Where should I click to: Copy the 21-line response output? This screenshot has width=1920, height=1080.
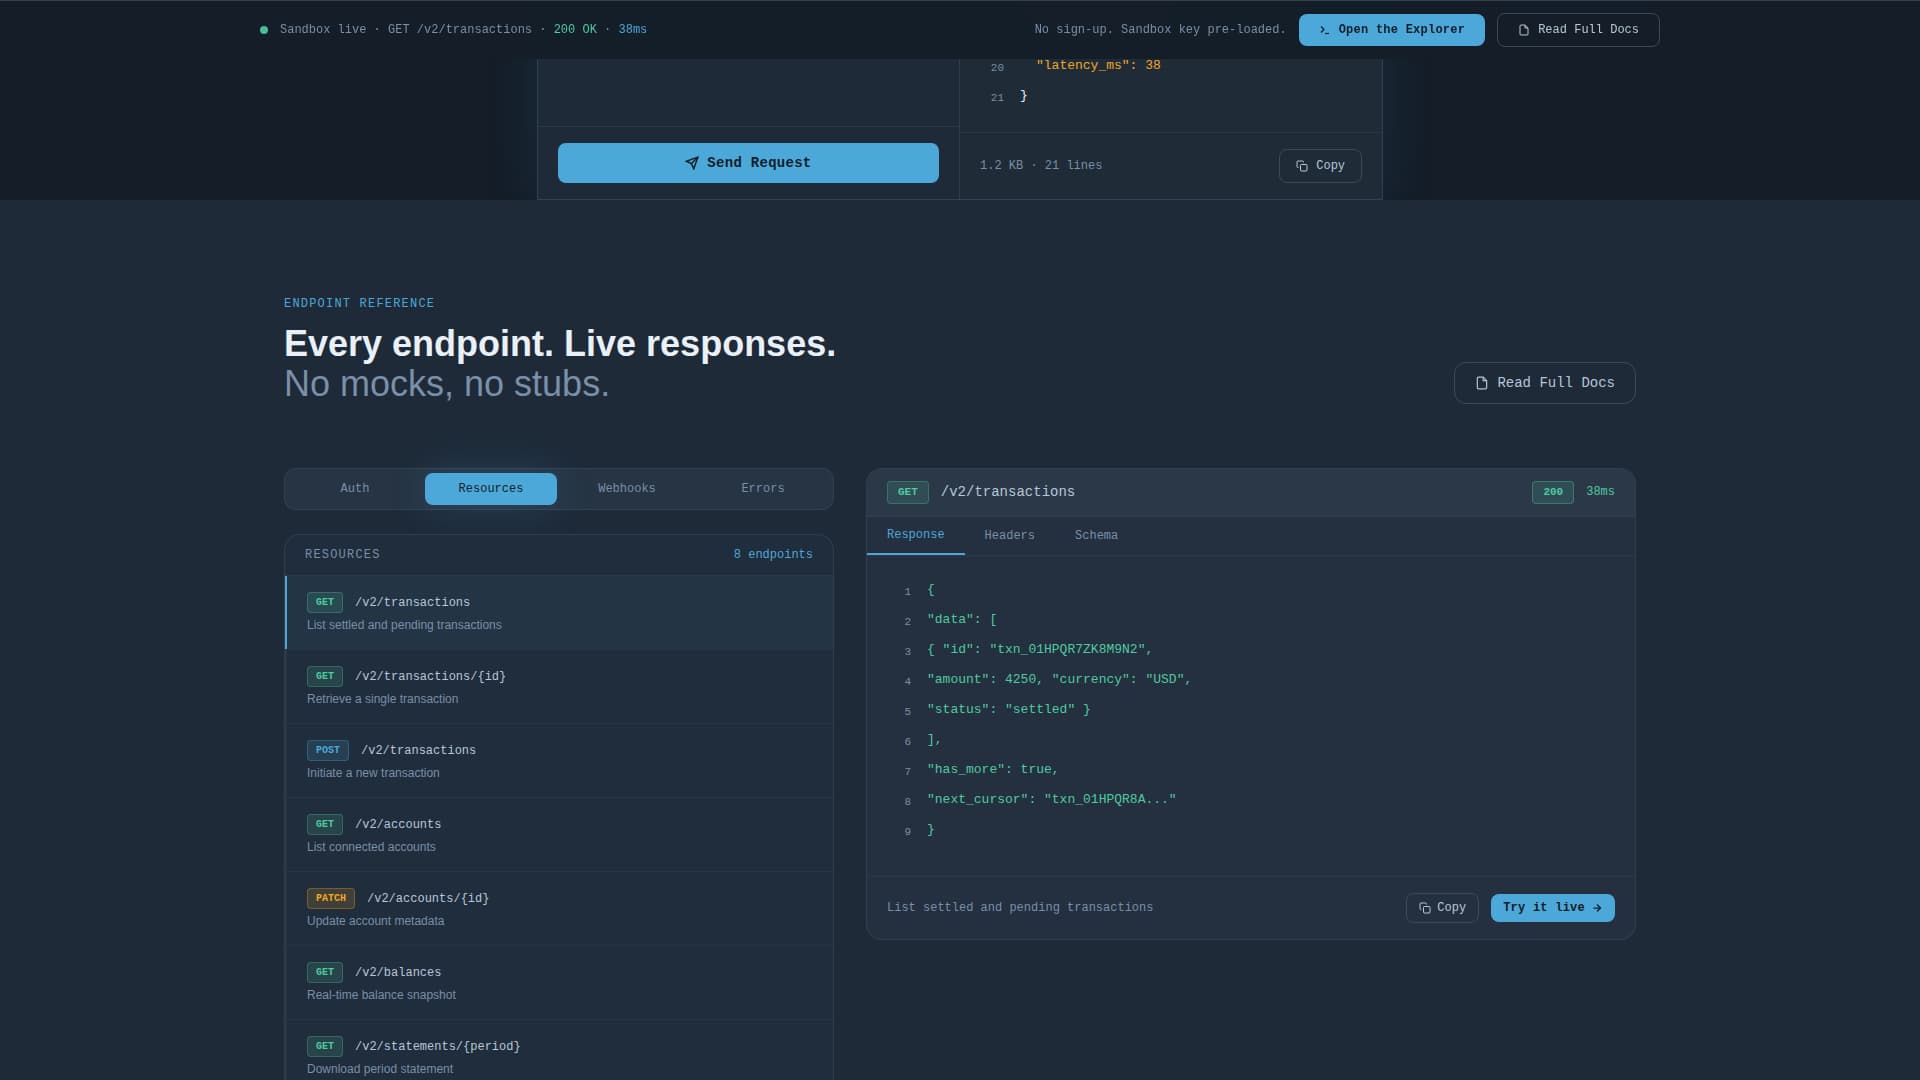(1320, 166)
